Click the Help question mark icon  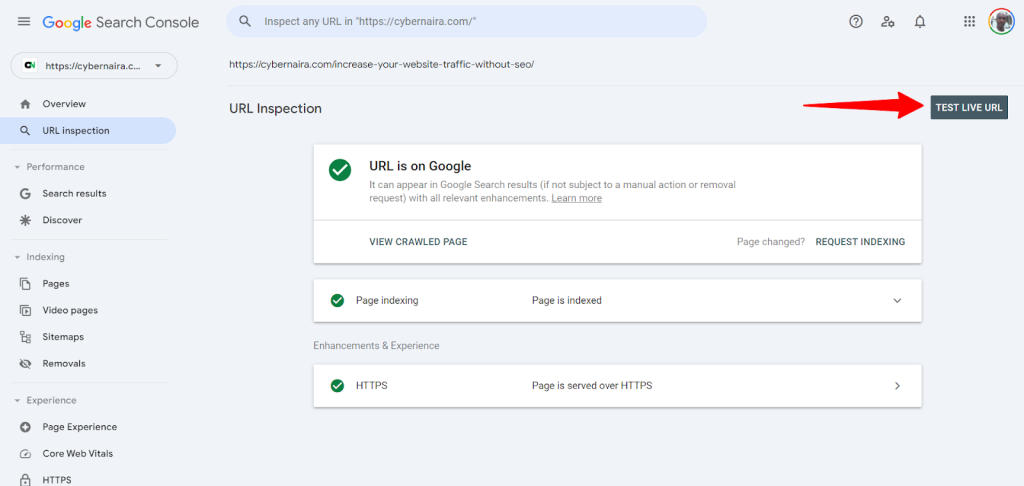[x=856, y=22]
